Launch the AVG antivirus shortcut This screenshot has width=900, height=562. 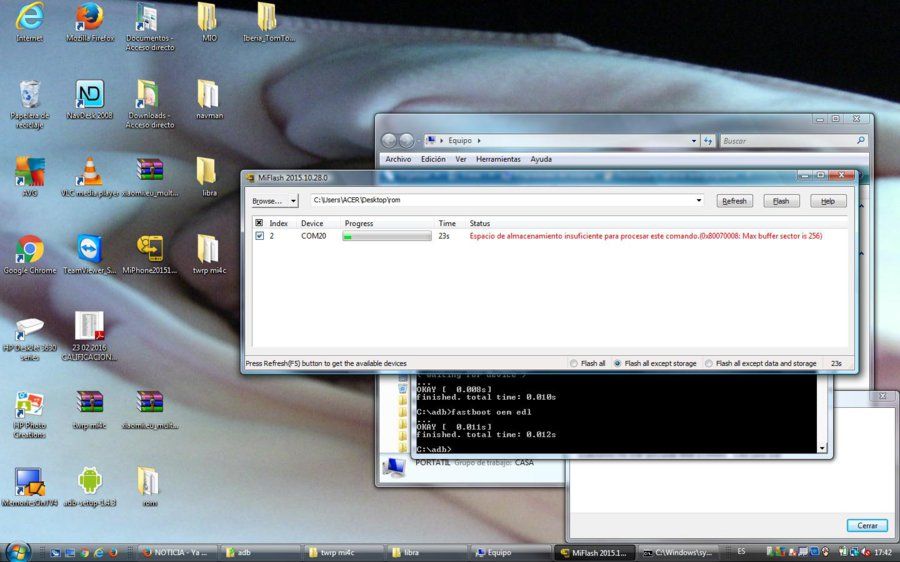tap(29, 177)
